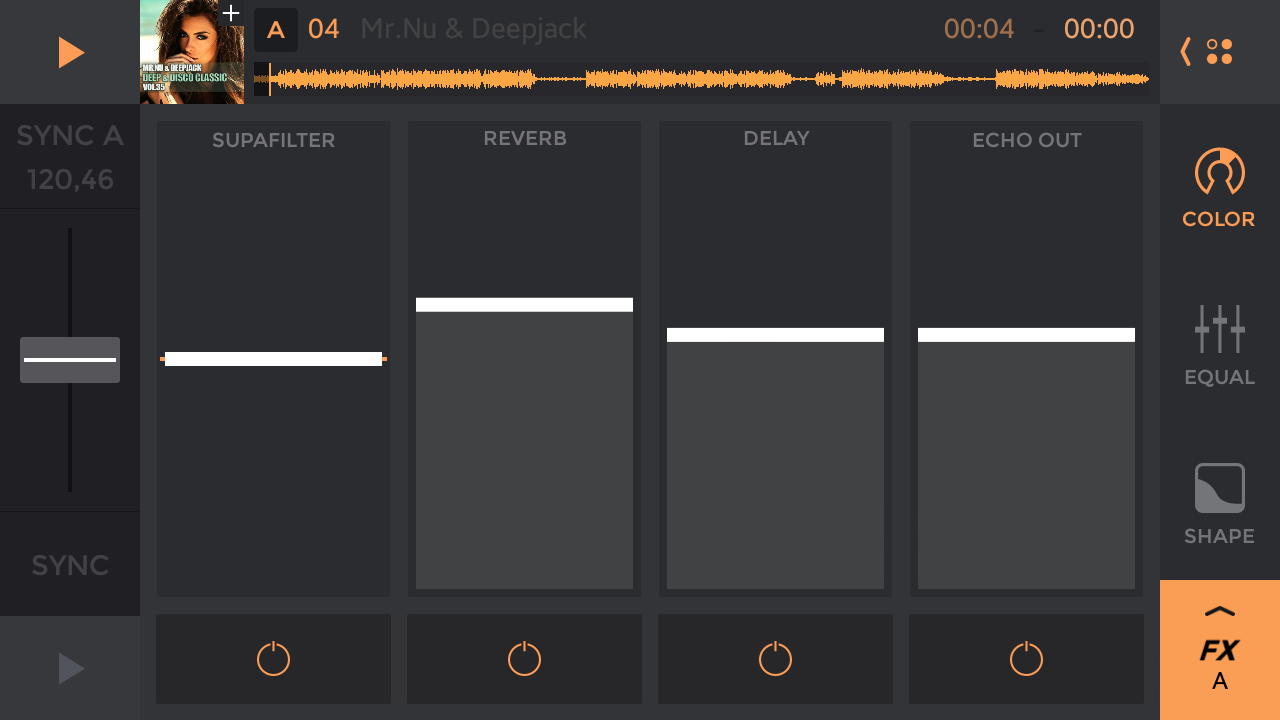Image resolution: width=1280 pixels, height=720 pixels.
Task: Toggle Echo Out power button
Action: coord(1026,659)
